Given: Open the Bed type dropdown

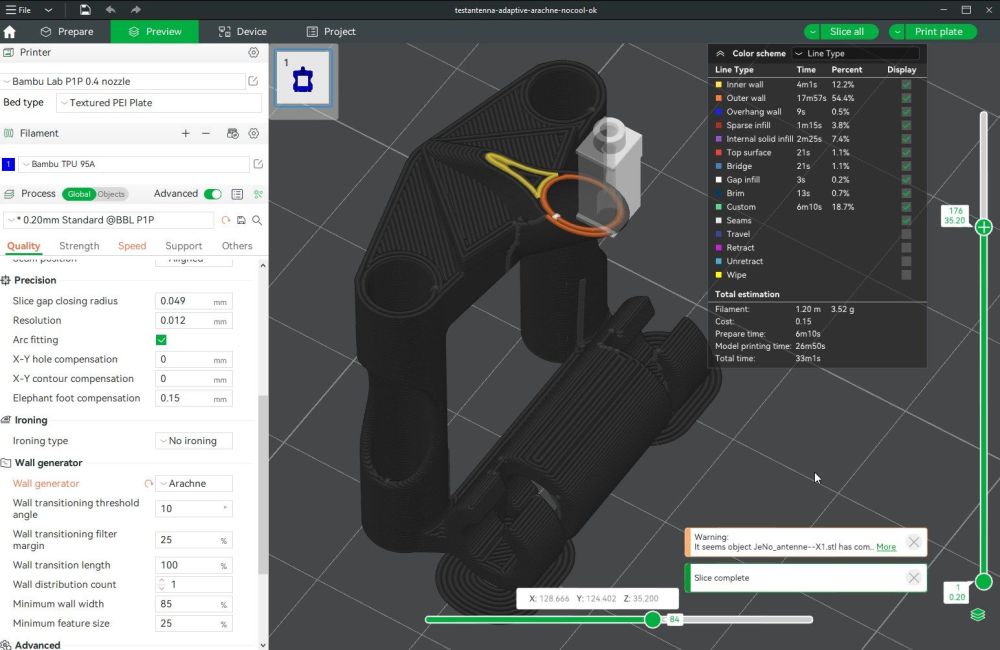Looking at the screenshot, I should tap(159, 103).
